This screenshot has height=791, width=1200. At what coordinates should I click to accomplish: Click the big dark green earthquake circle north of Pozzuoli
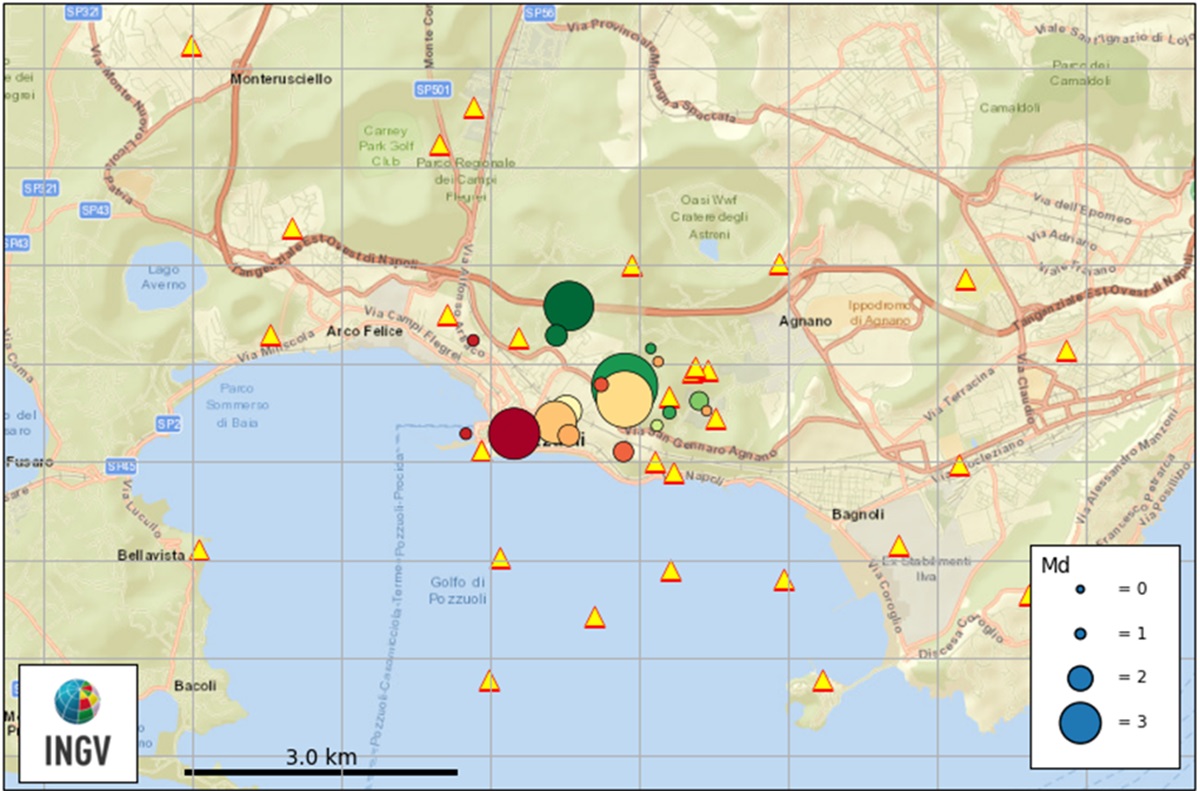(569, 305)
